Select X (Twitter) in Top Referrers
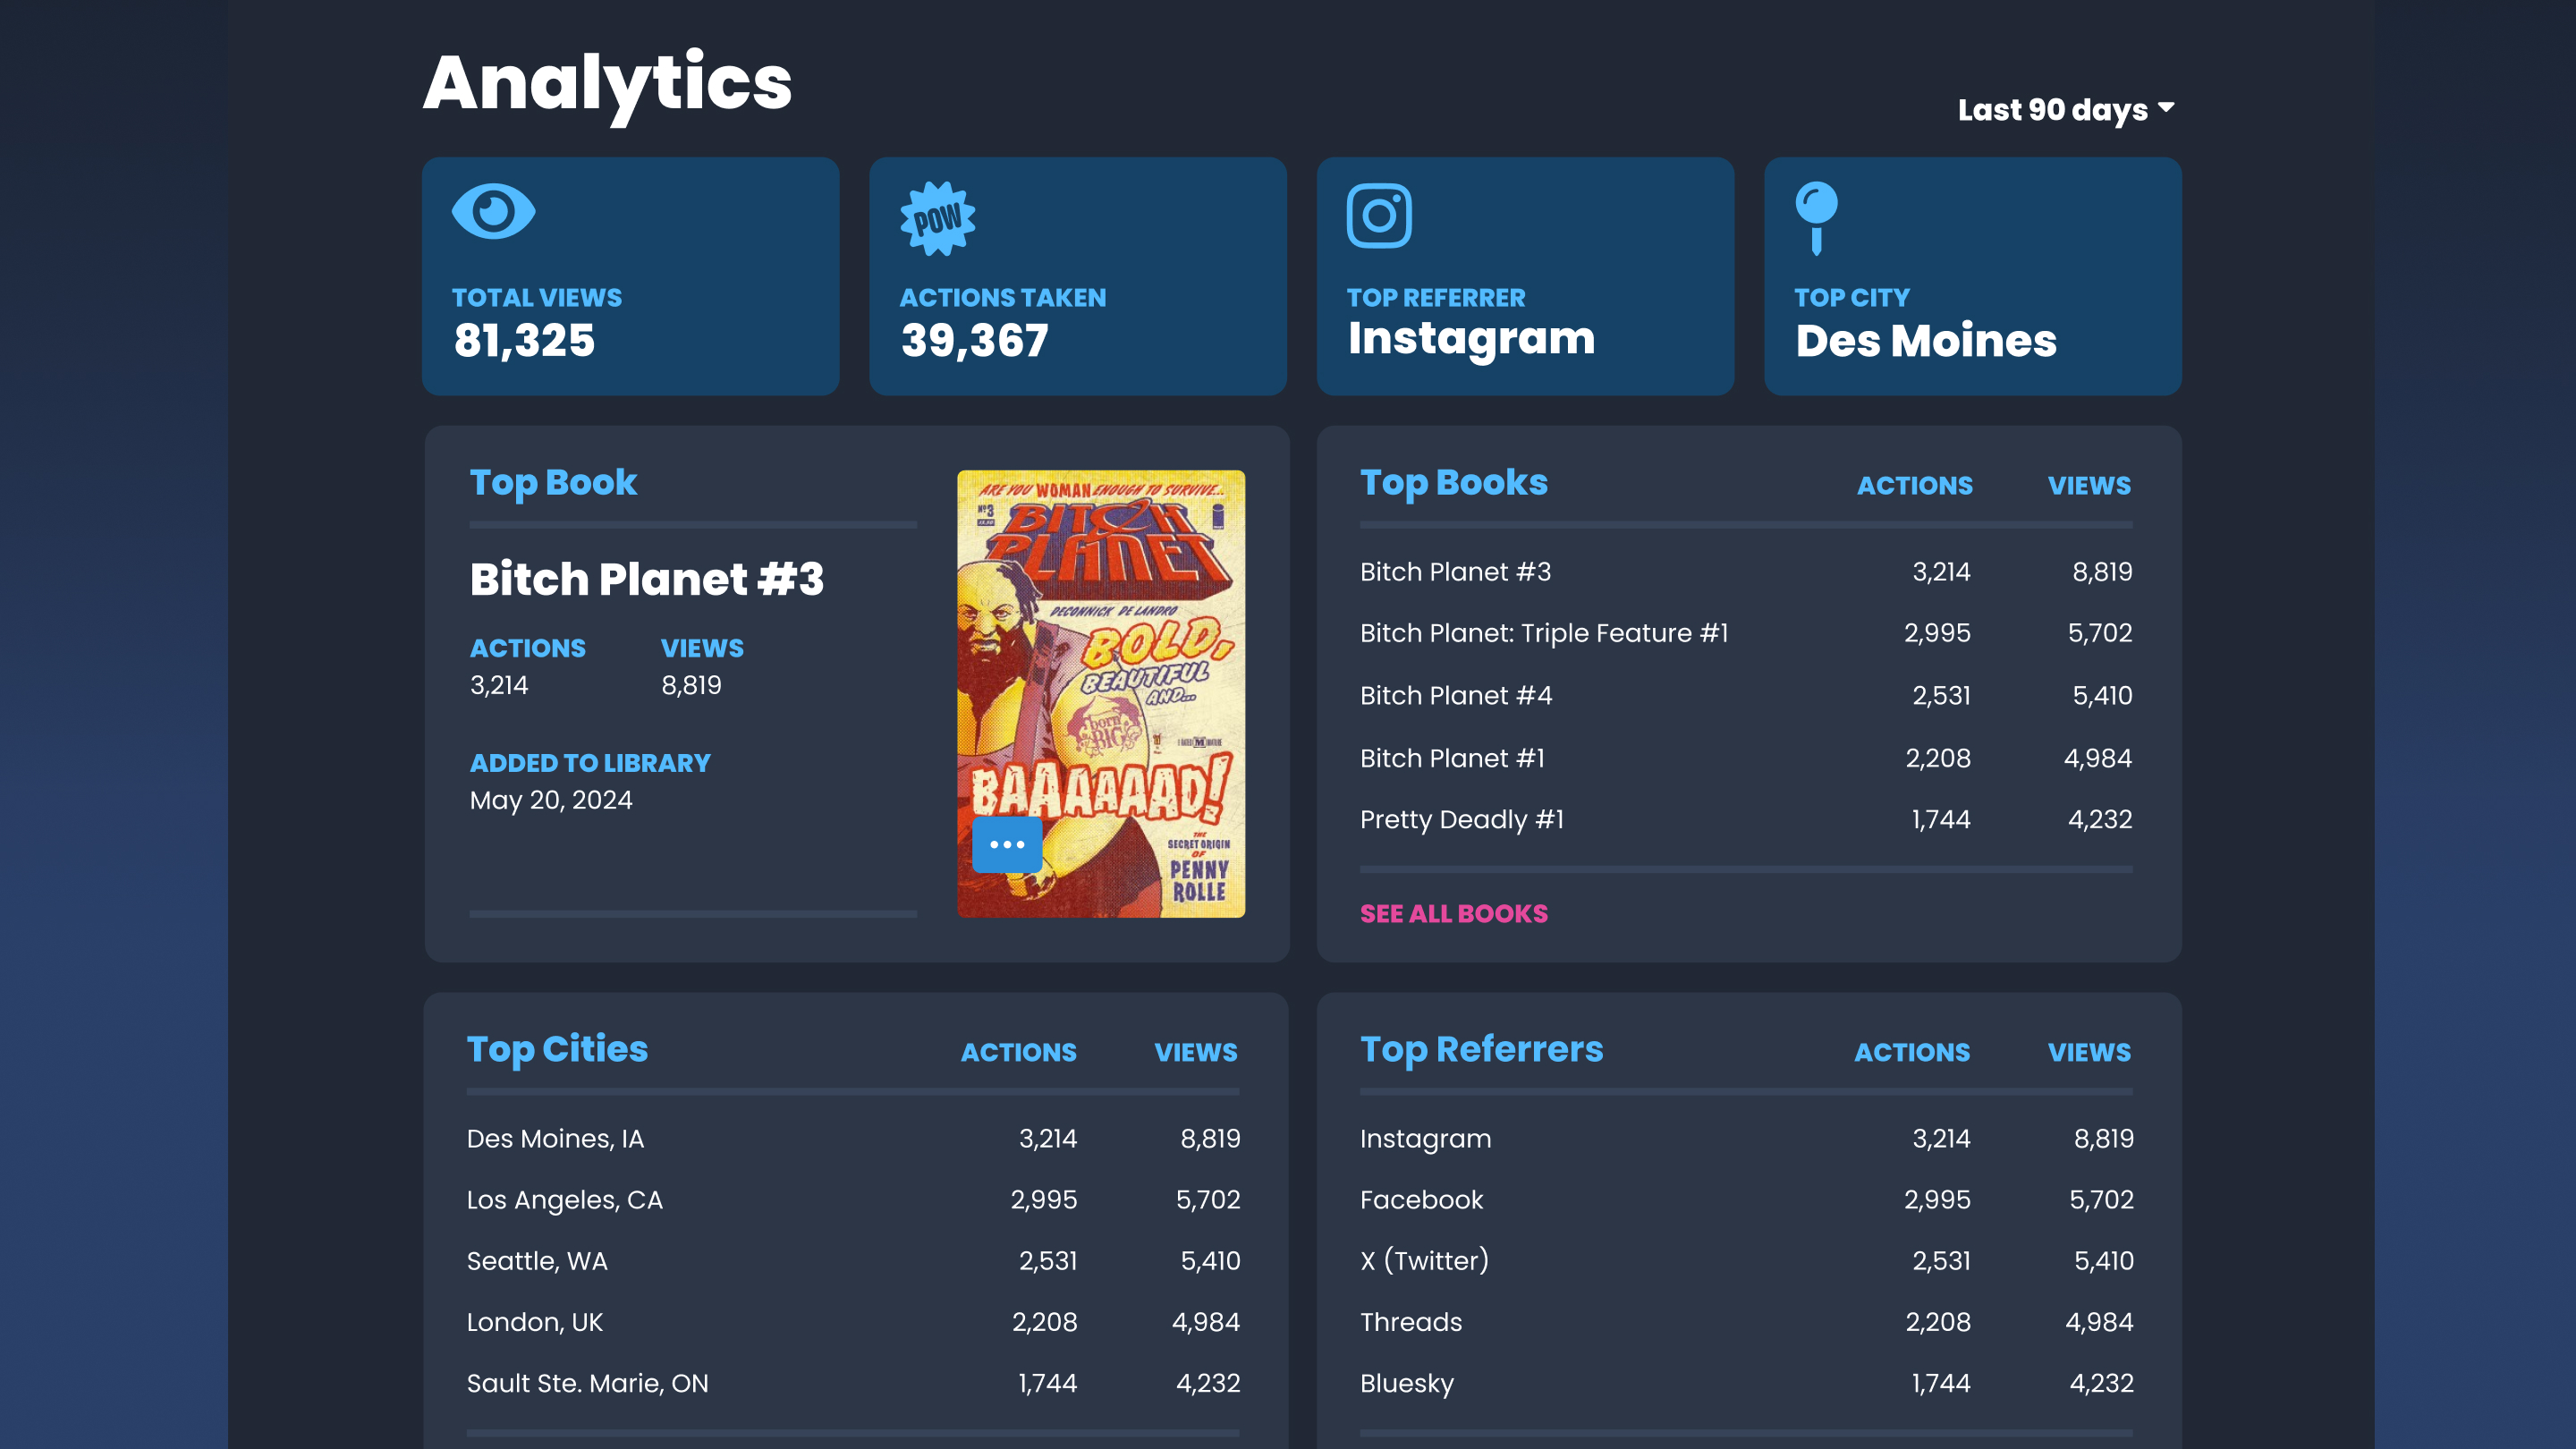2576x1449 pixels. [1746, 1261]
